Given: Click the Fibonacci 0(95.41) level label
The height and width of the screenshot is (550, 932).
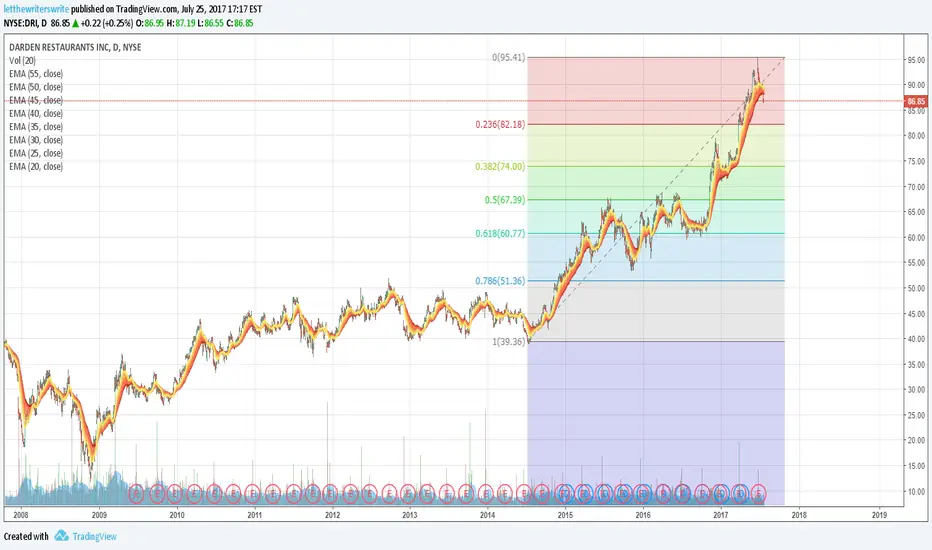Looking at the screenshot, I should pos(509,58).
